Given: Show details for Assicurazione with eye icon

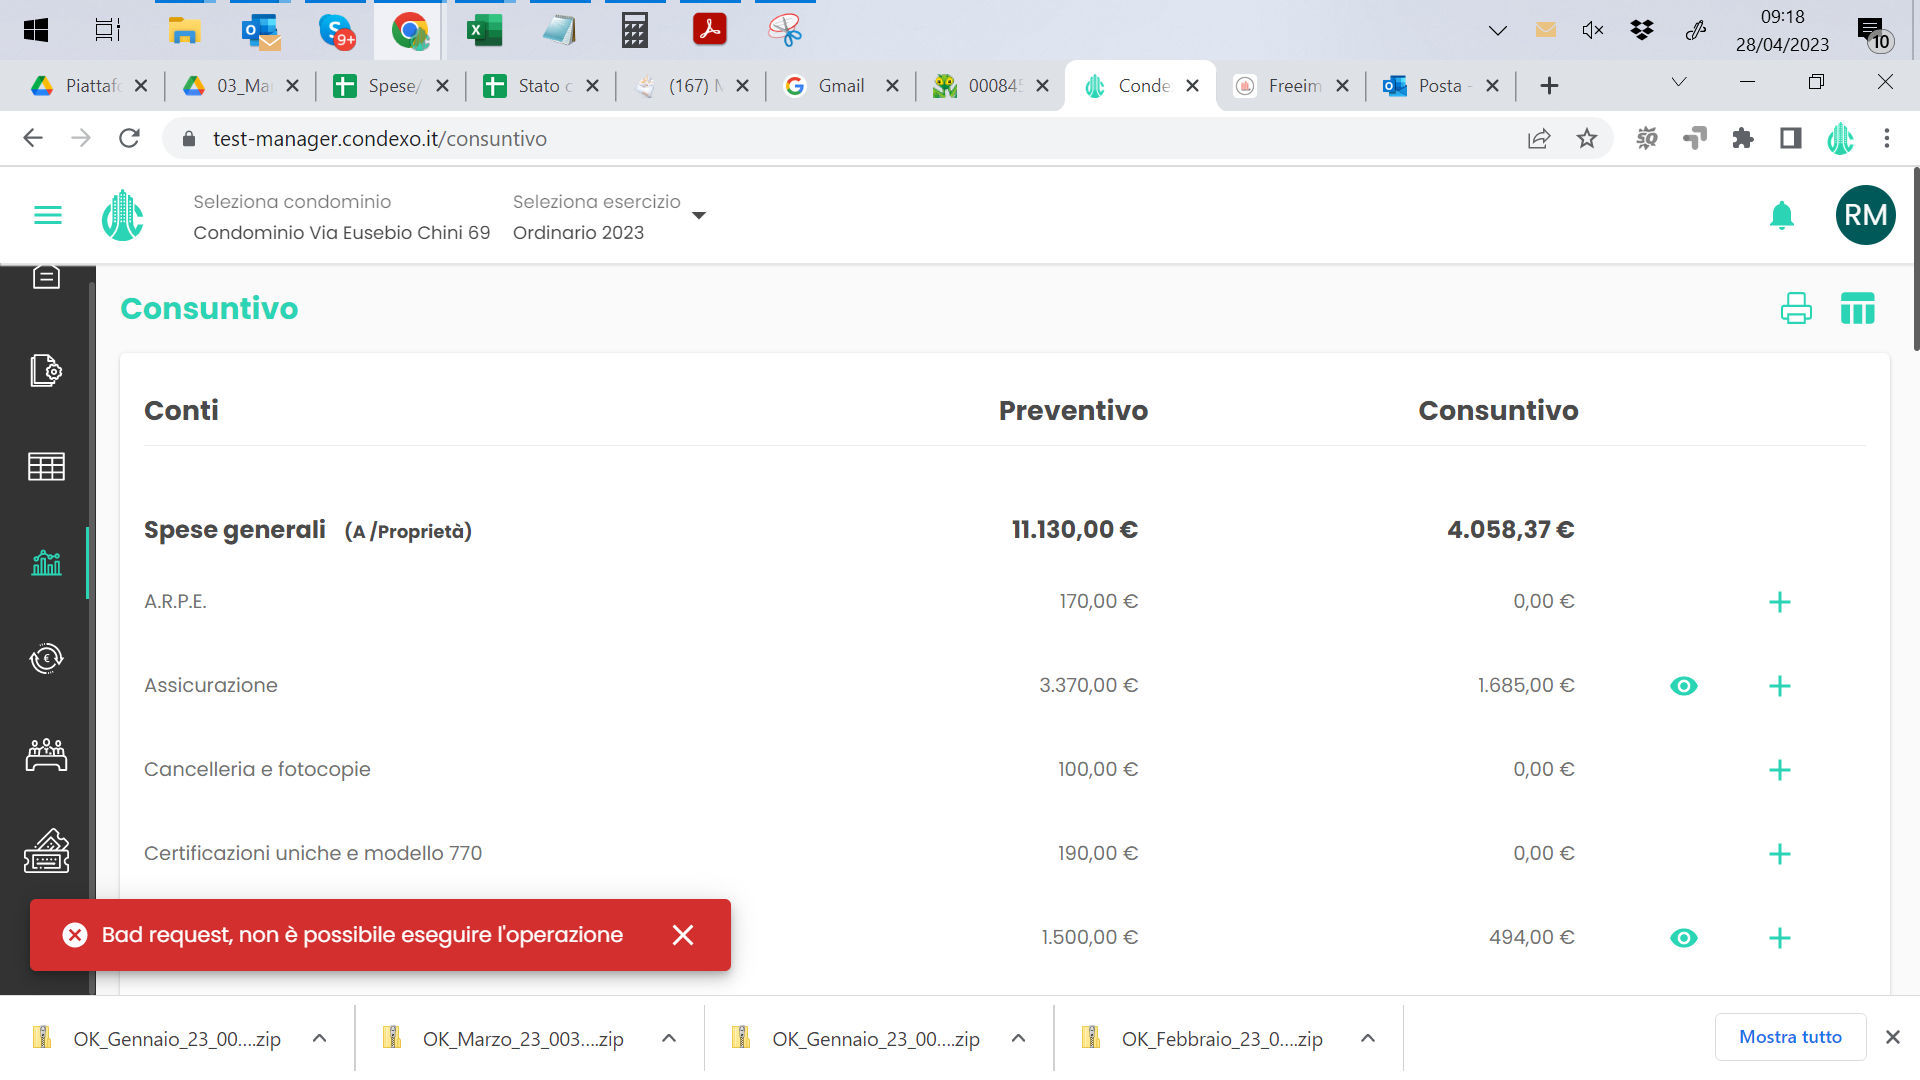Looking at the screenshot, I should (1684, 686).
